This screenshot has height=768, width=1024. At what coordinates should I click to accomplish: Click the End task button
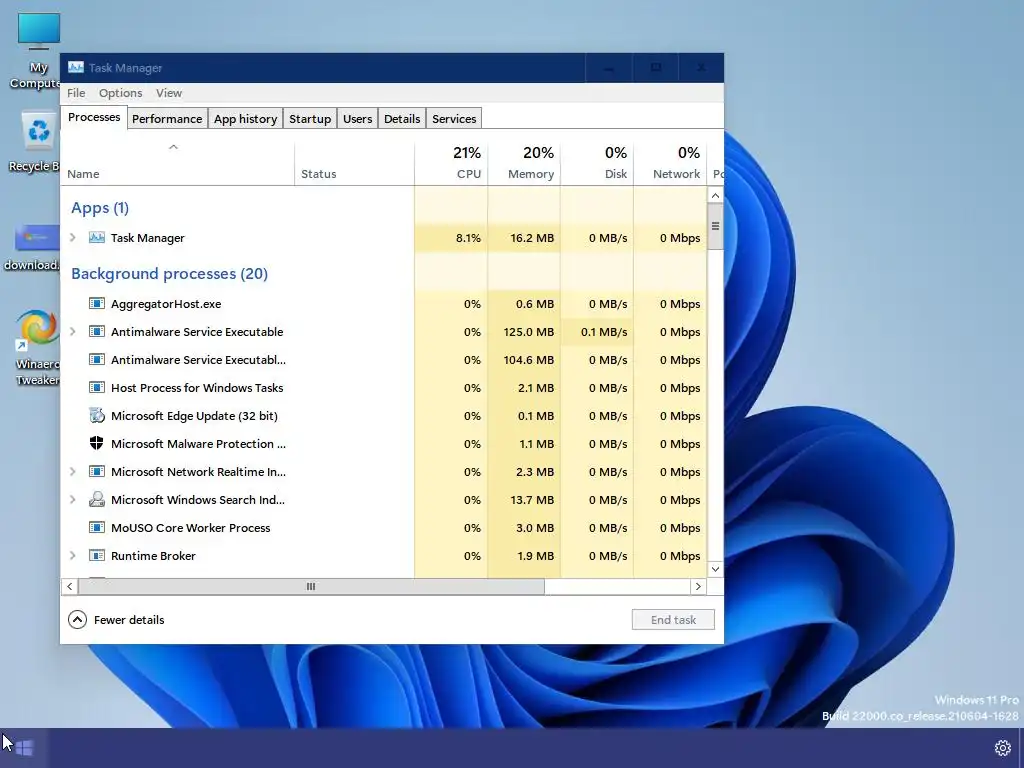click(673, 620)
